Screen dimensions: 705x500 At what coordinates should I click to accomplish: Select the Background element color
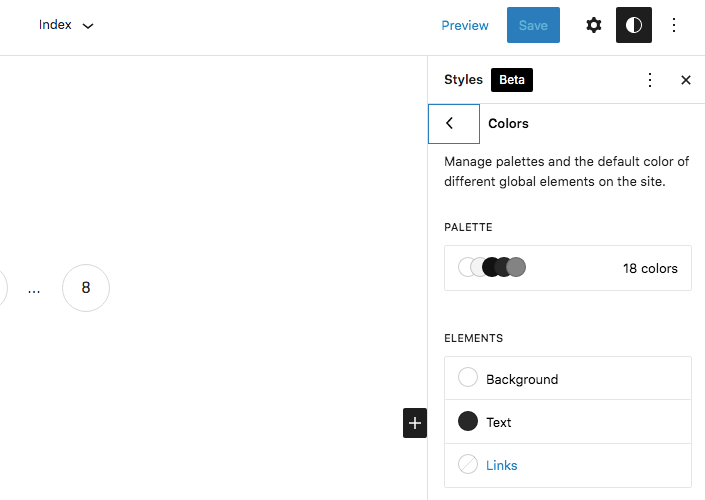point(522,379)
